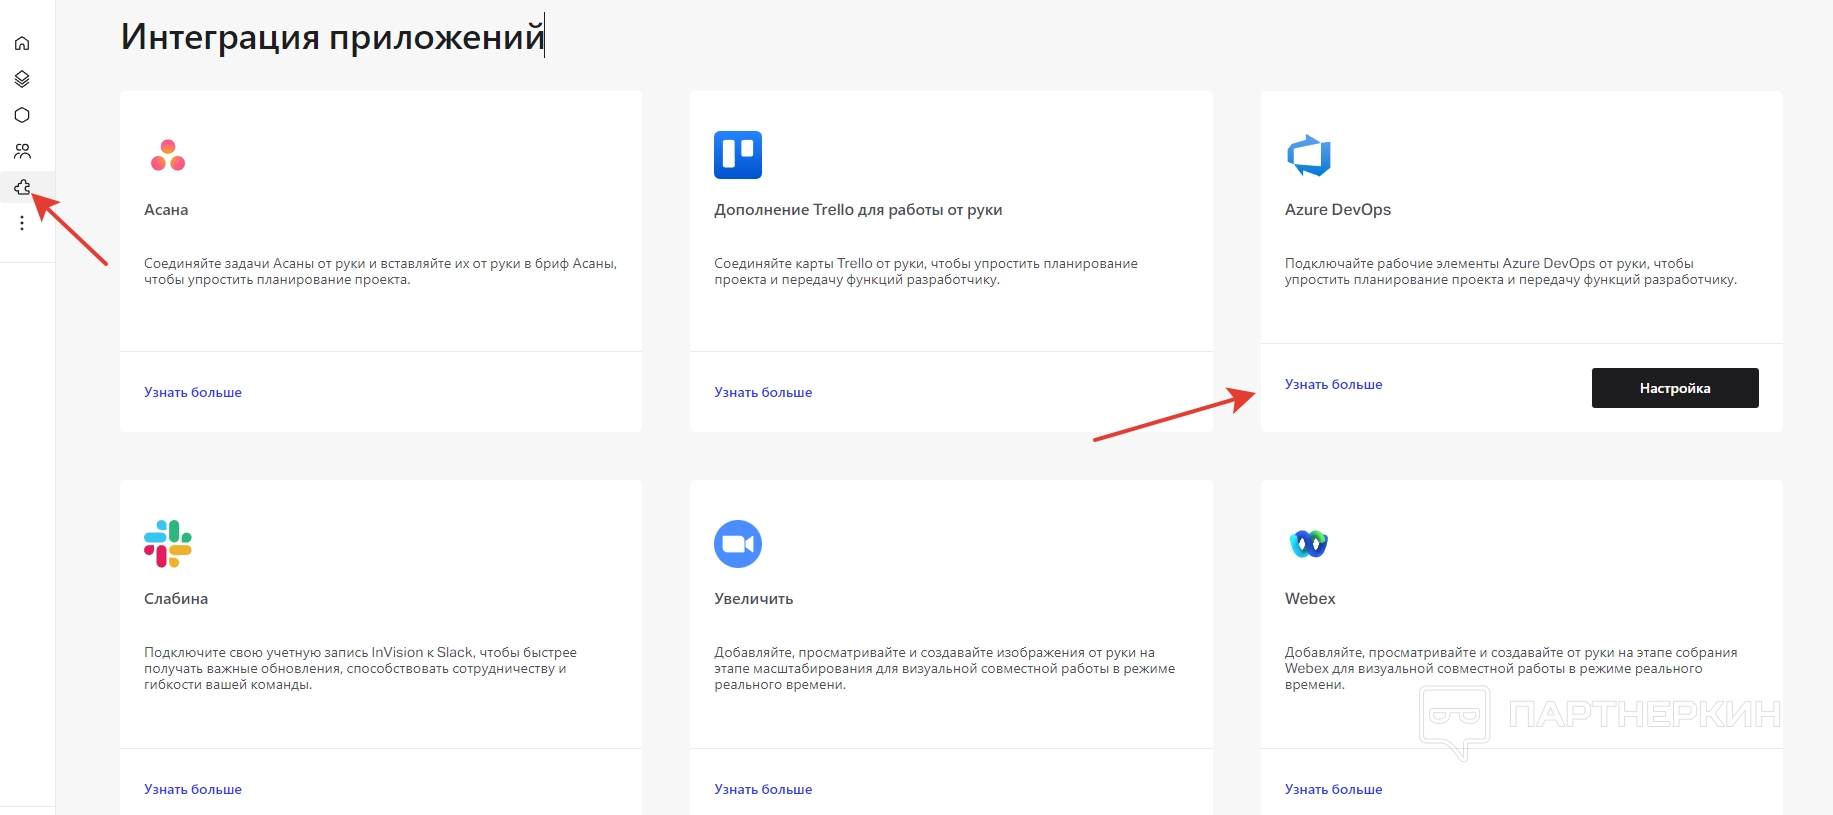Click Узнать больше under Azure DevOps
Viewport: 1833px width, 815px height.
(x=1333, y=384)
